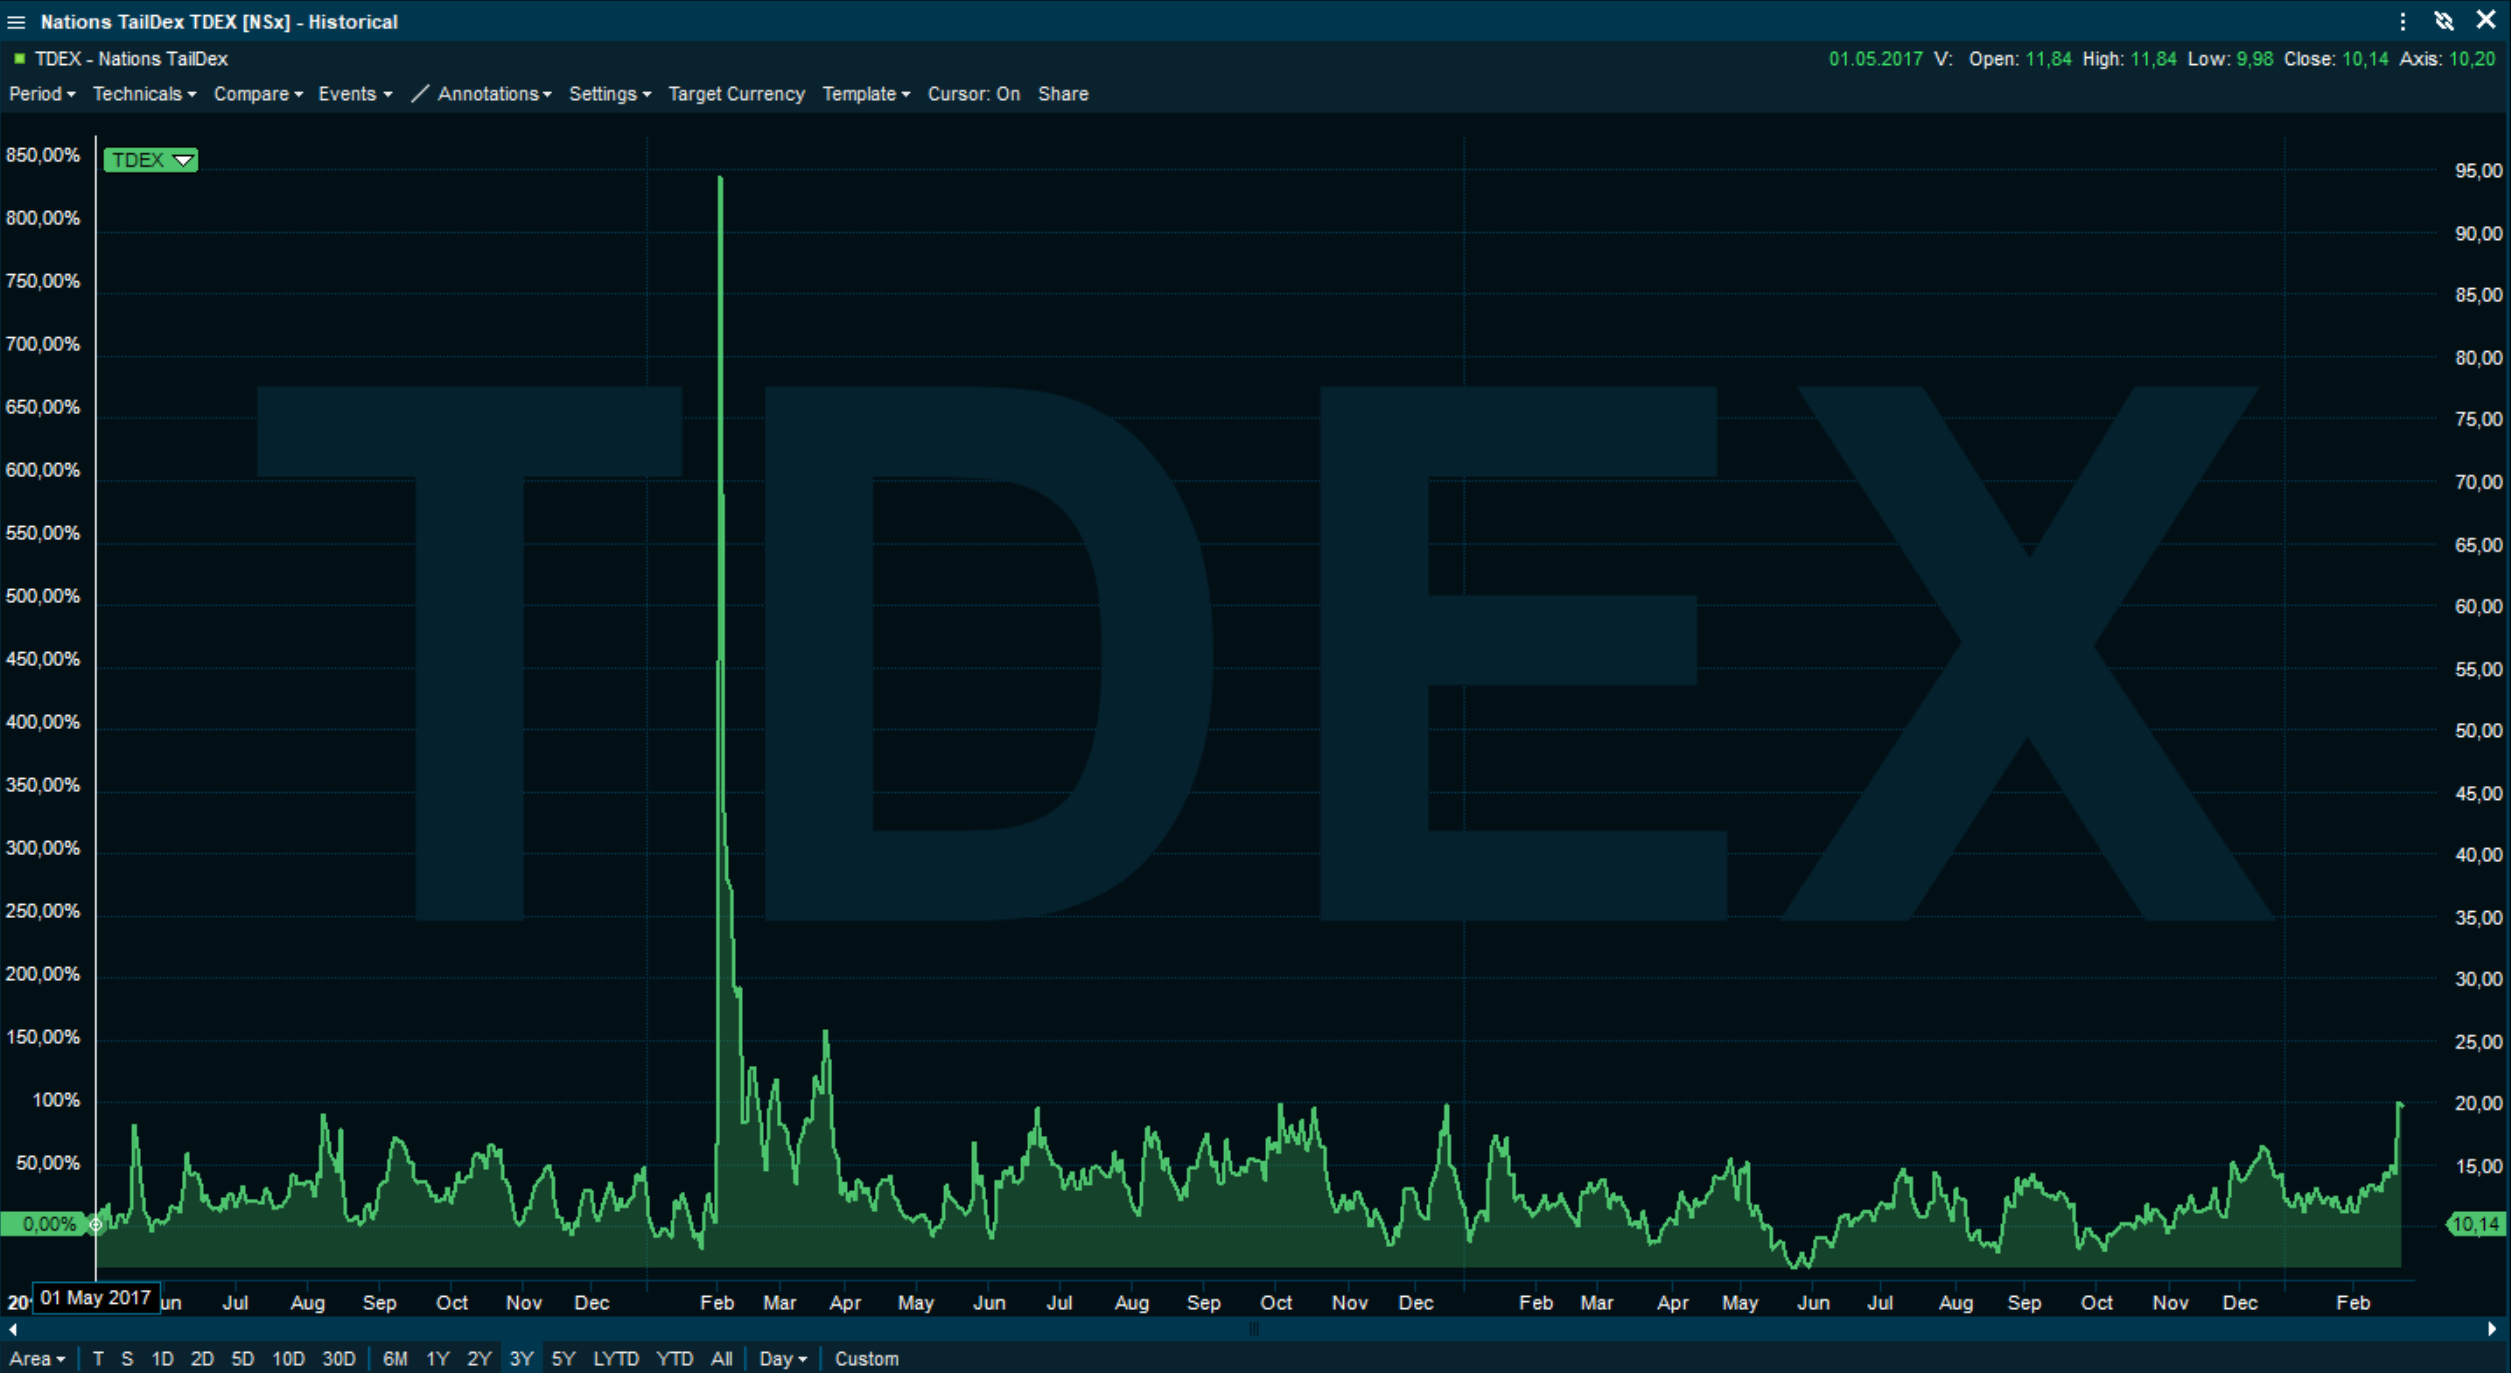Click the 10,14 current price axis marker
2511x1373 pixels.
tap(2475, 1224)
